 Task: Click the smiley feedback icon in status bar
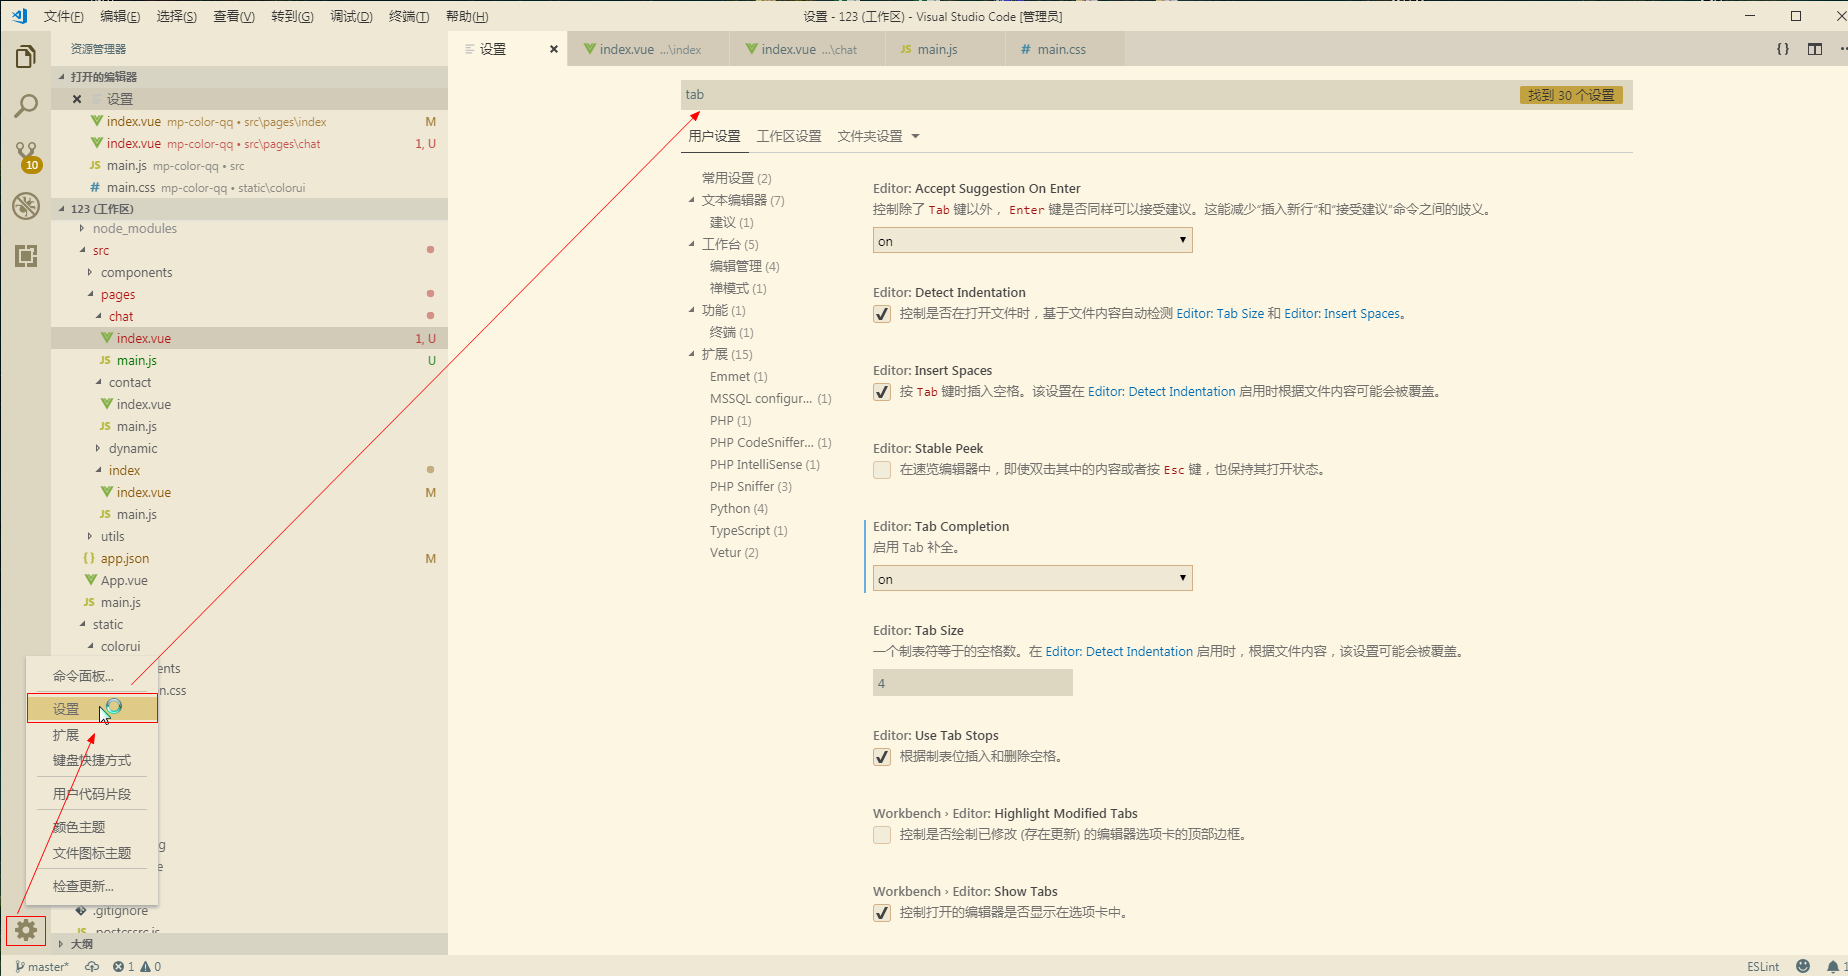pos(1803,967)
